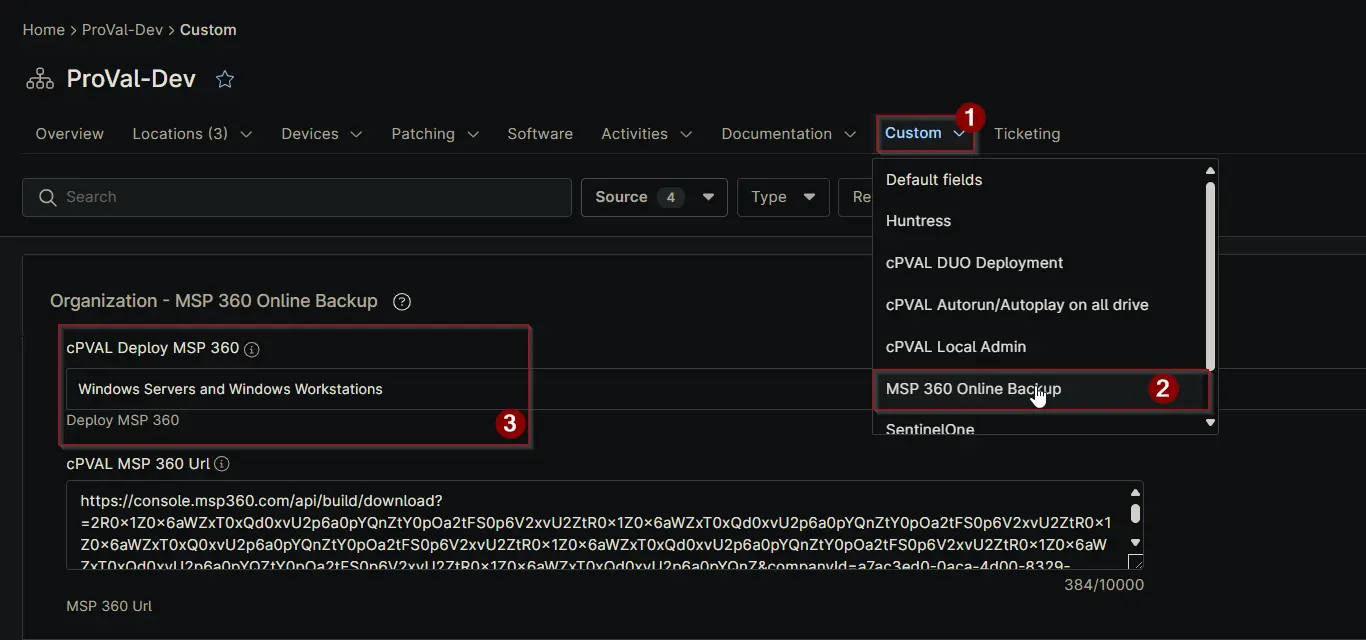The width and height of the screenshot is (1366, 640).
Task: Switch to the Software tab
Action: click(x=540, y=134)
